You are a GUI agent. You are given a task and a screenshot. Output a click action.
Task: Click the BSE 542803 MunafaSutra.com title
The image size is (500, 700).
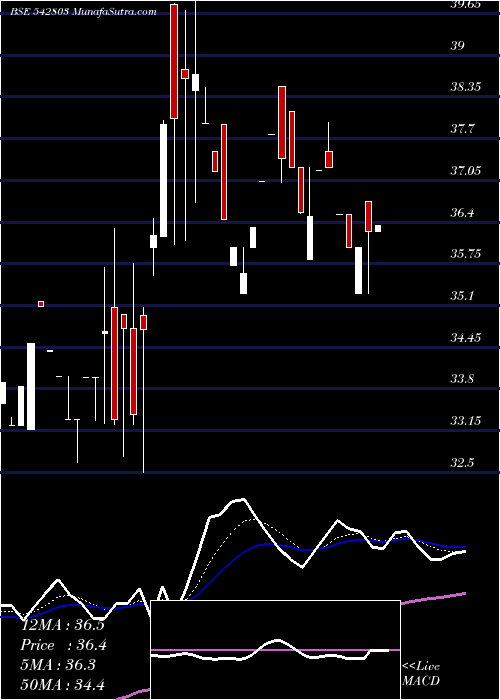(x=83, y=12)
